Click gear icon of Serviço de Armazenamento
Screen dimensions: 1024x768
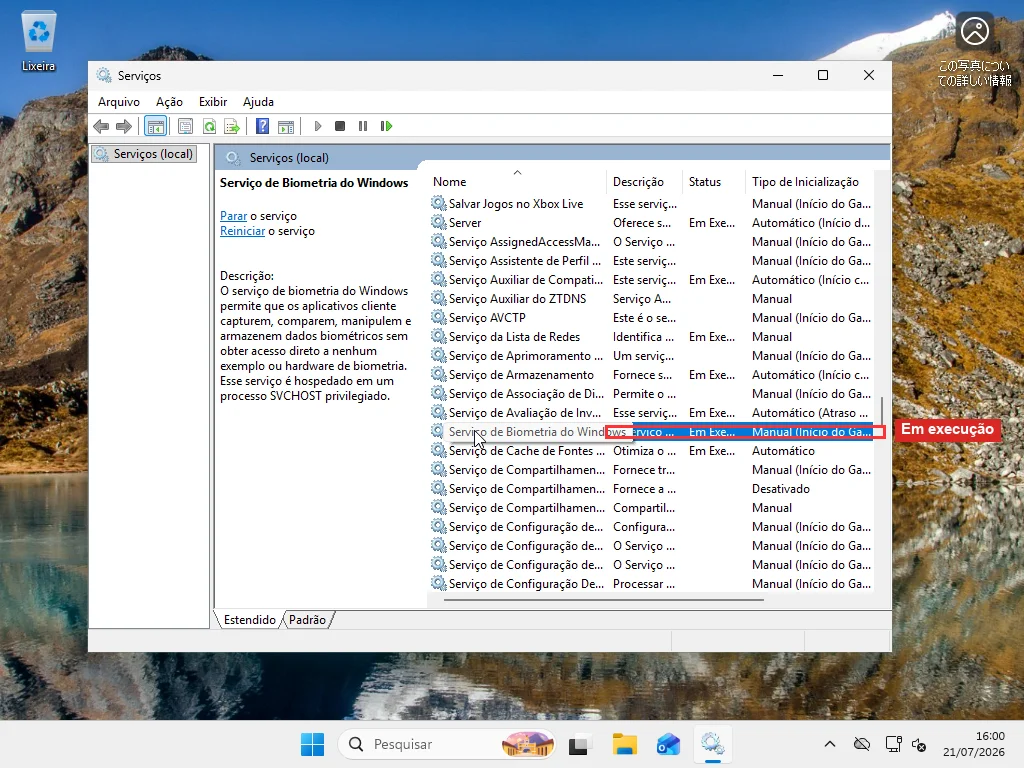click(439, 374)
